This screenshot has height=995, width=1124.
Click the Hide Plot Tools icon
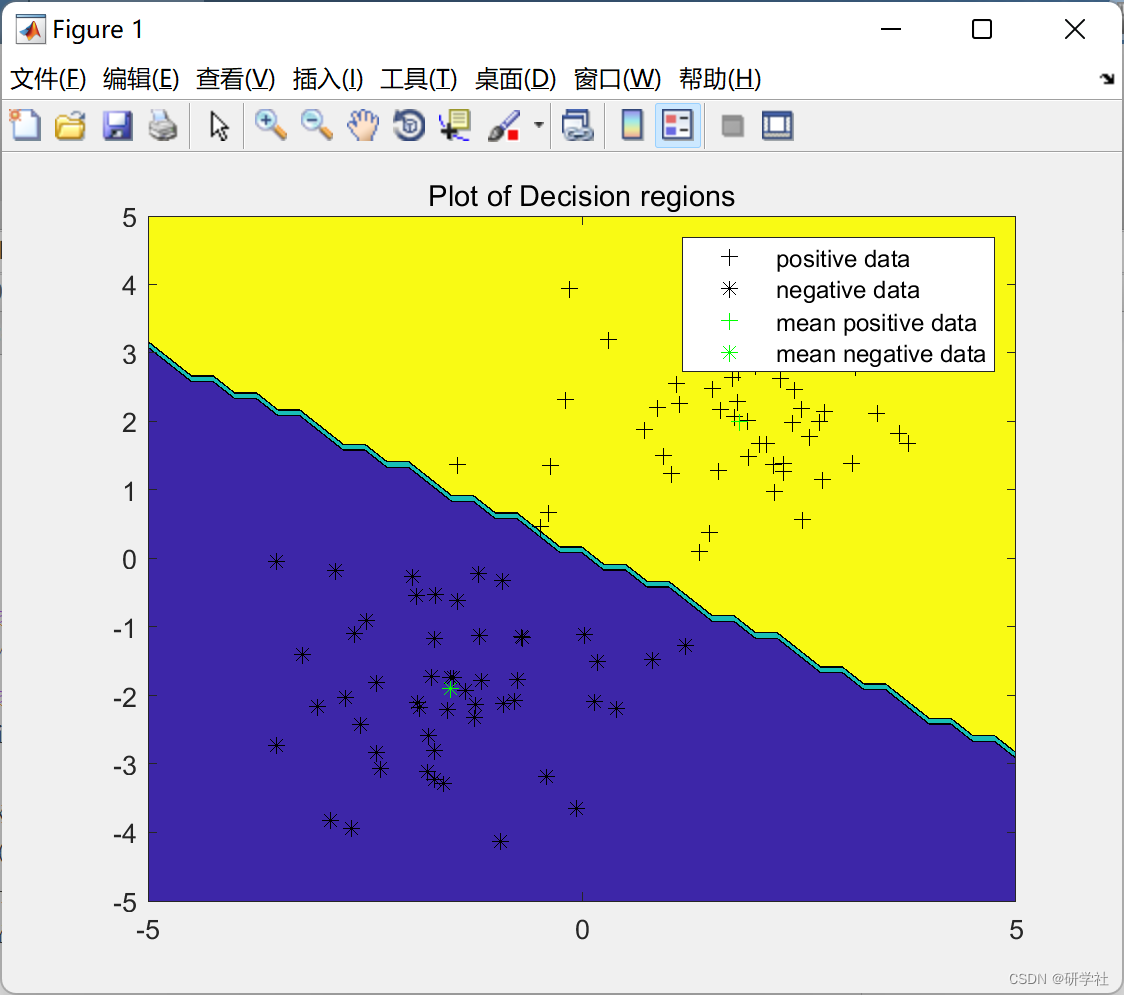pyautogui.click(x=732, y=126)
